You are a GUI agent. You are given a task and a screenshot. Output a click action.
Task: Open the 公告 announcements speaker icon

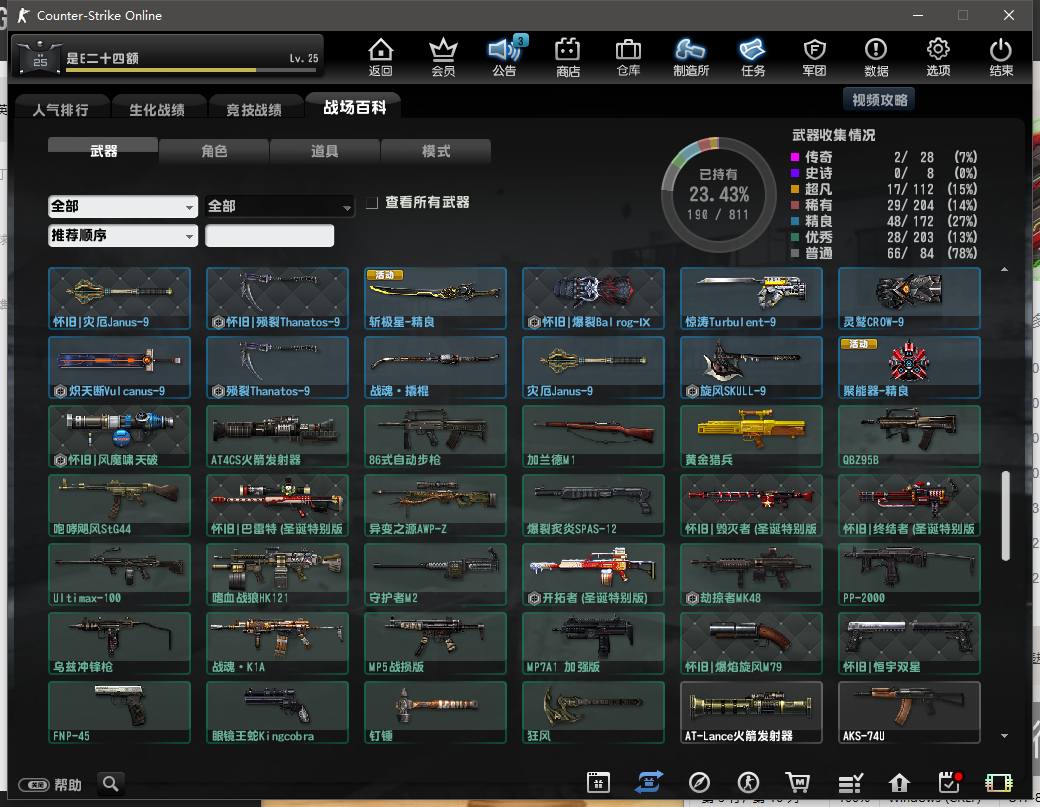[505, 57]
